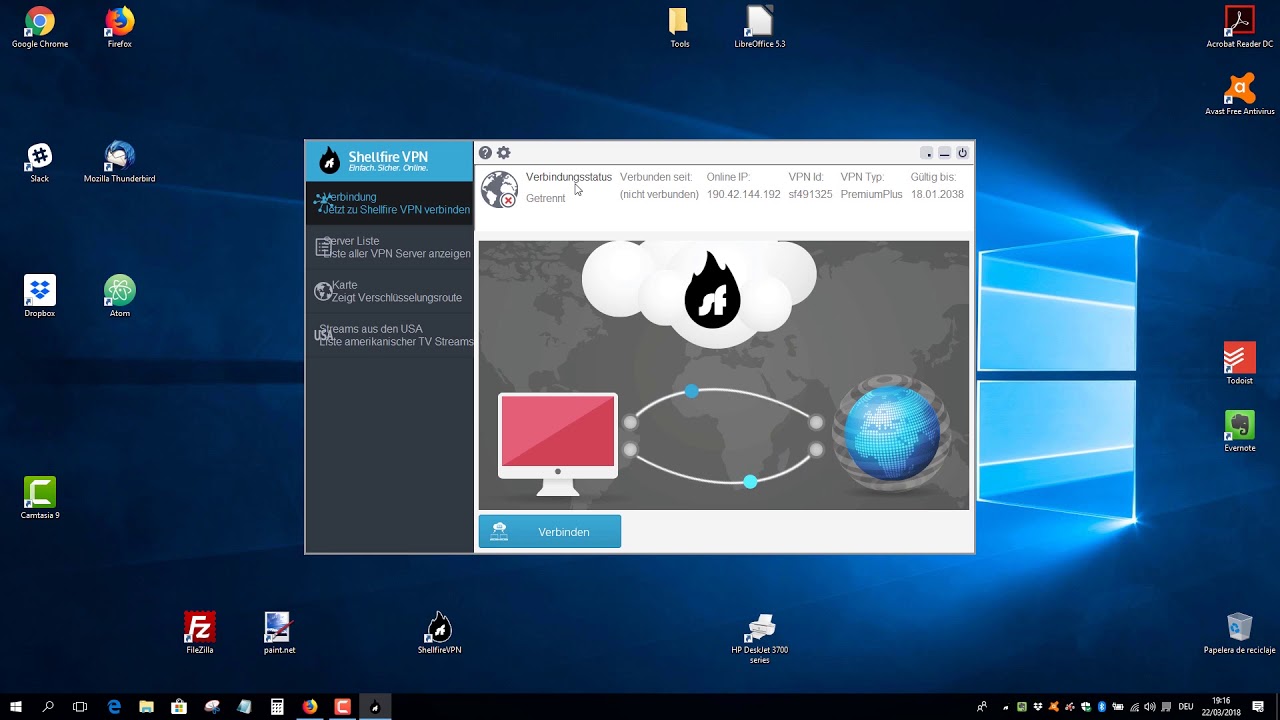Open the Action Center notifications icon
This screenshot has width=1280, height=720.
(1258, 706)
